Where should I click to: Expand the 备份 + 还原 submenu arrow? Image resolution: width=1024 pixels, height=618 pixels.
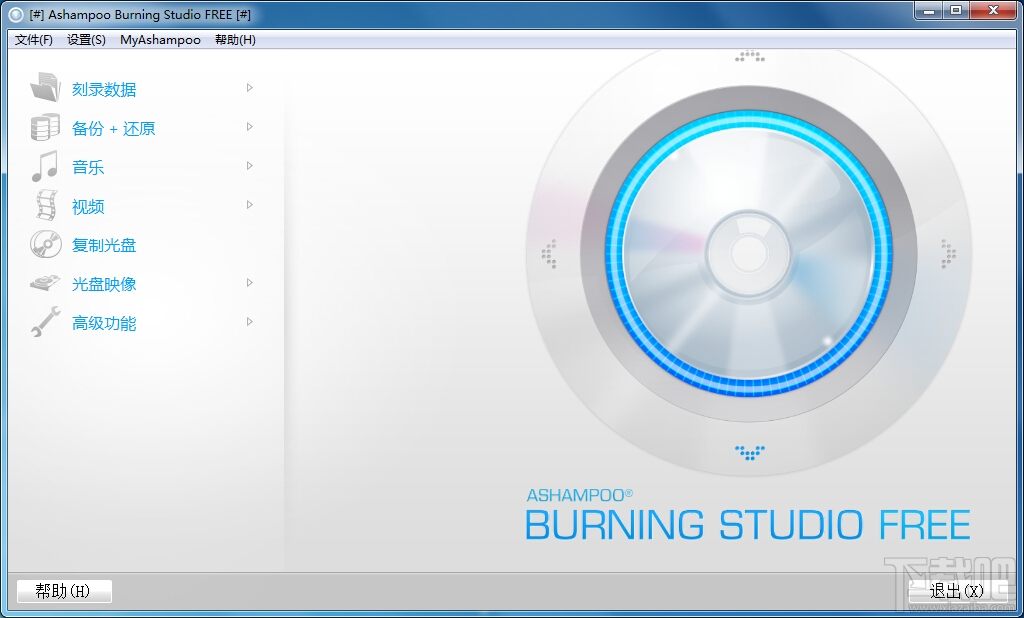pyautogui.click(x=249, y=127)
